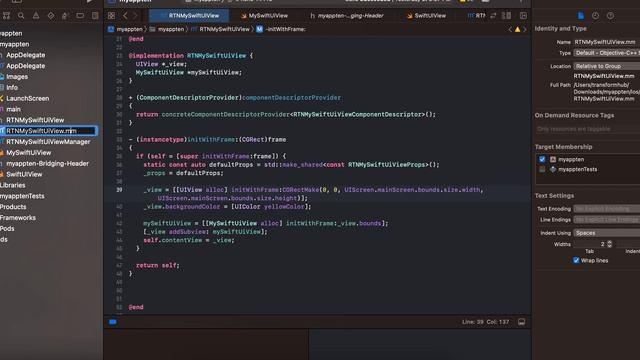Select LaunchScreen in the project navigator
This screenshot has width=640, height=360.
(x=27, y=98)
